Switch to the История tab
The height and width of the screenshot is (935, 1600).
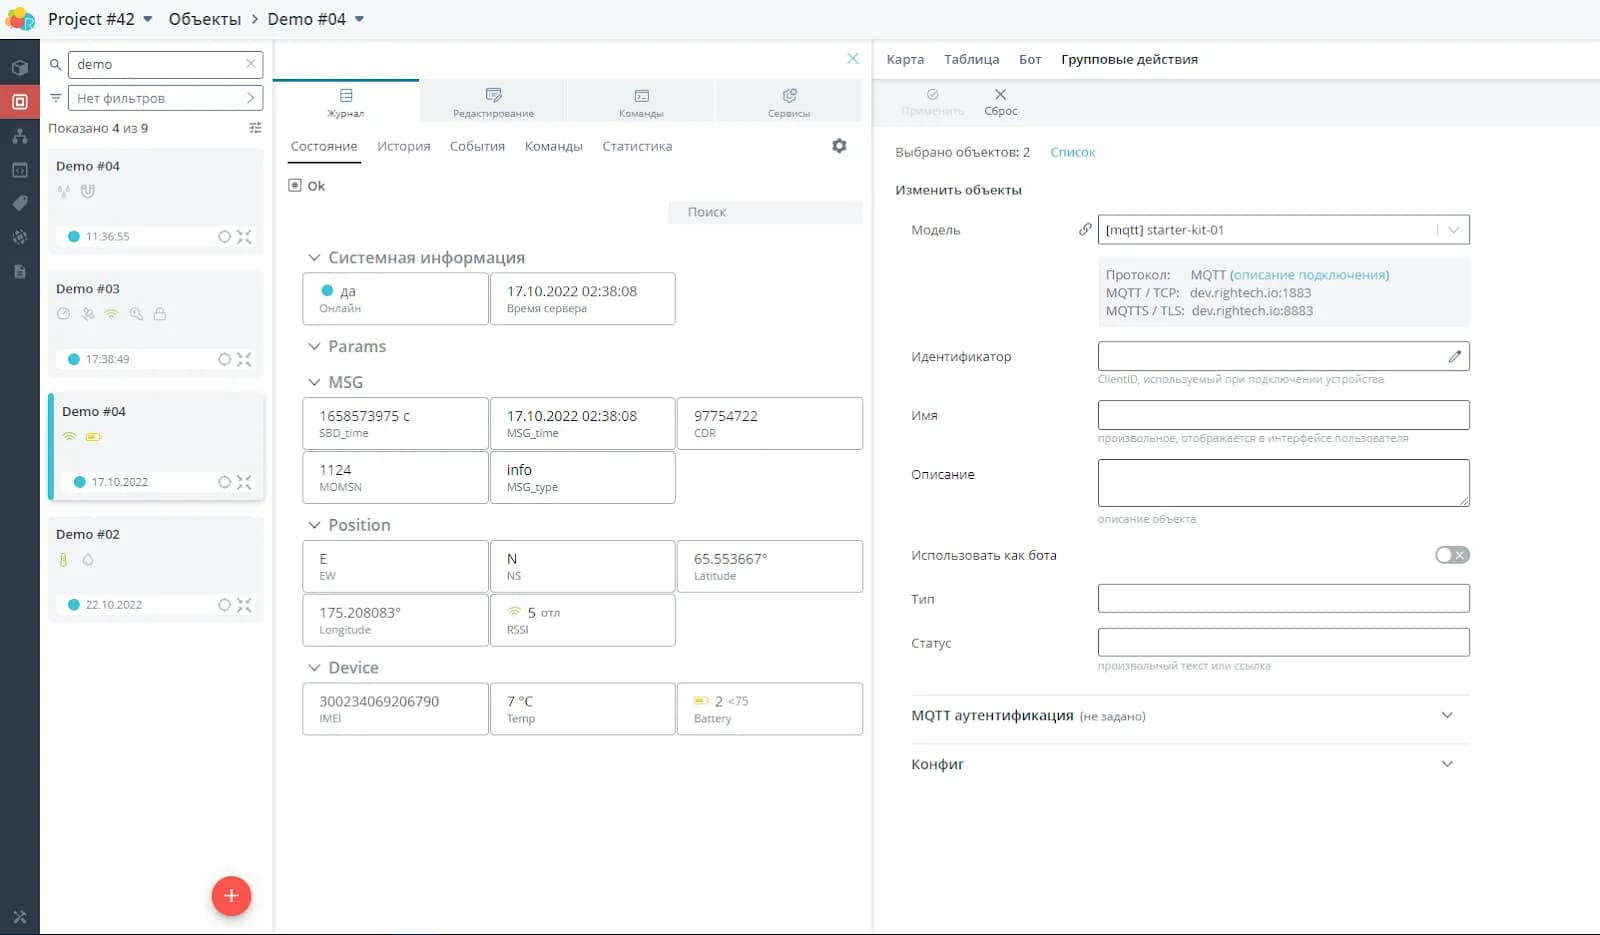pyautogui.click(x=403, y=146)
